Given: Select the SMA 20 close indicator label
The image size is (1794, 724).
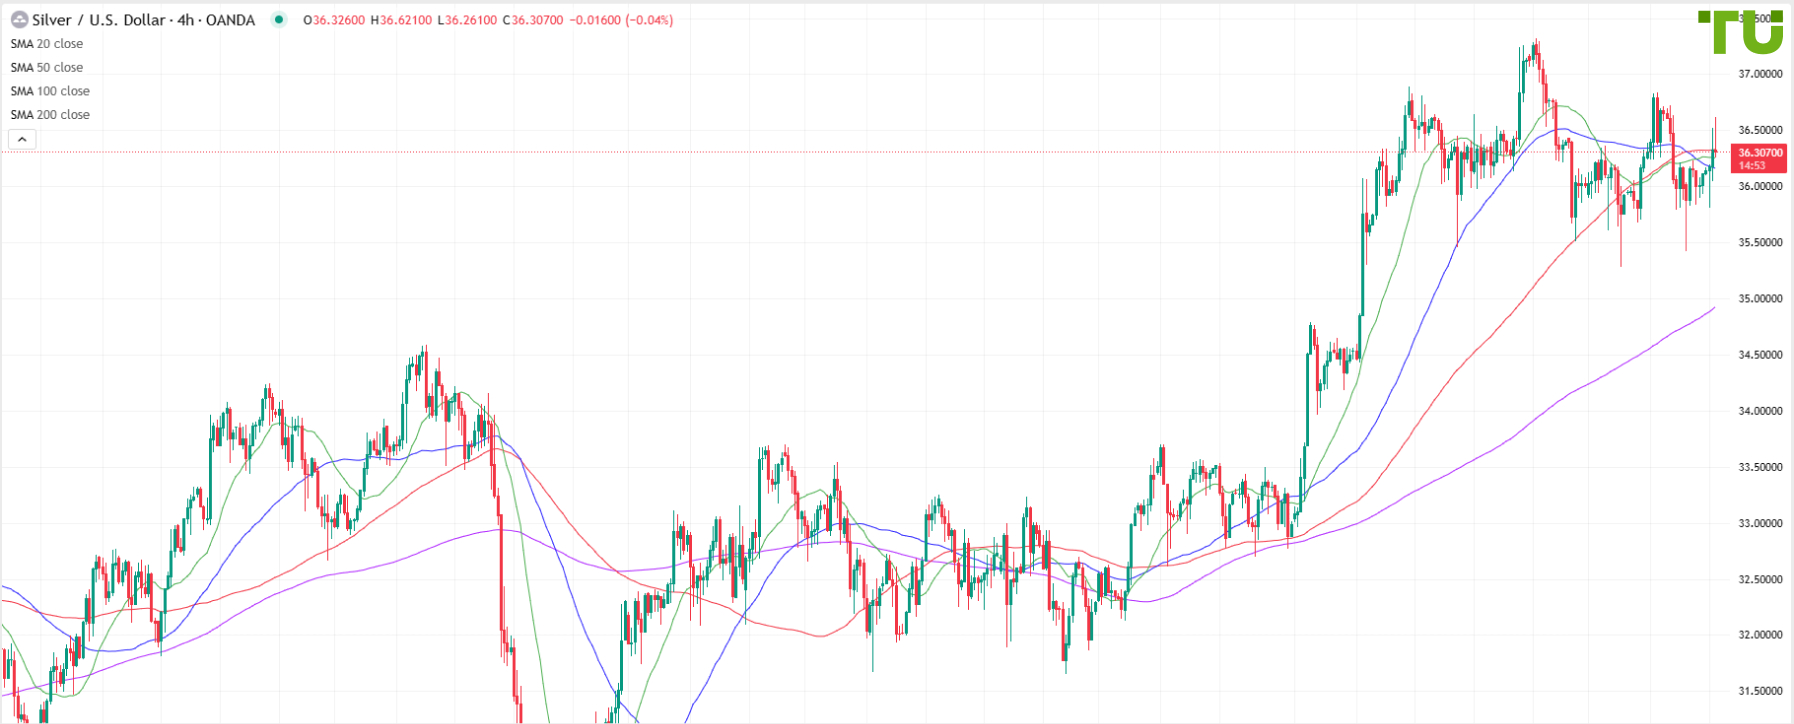Looking at the screenshot, I should (47, 44).
